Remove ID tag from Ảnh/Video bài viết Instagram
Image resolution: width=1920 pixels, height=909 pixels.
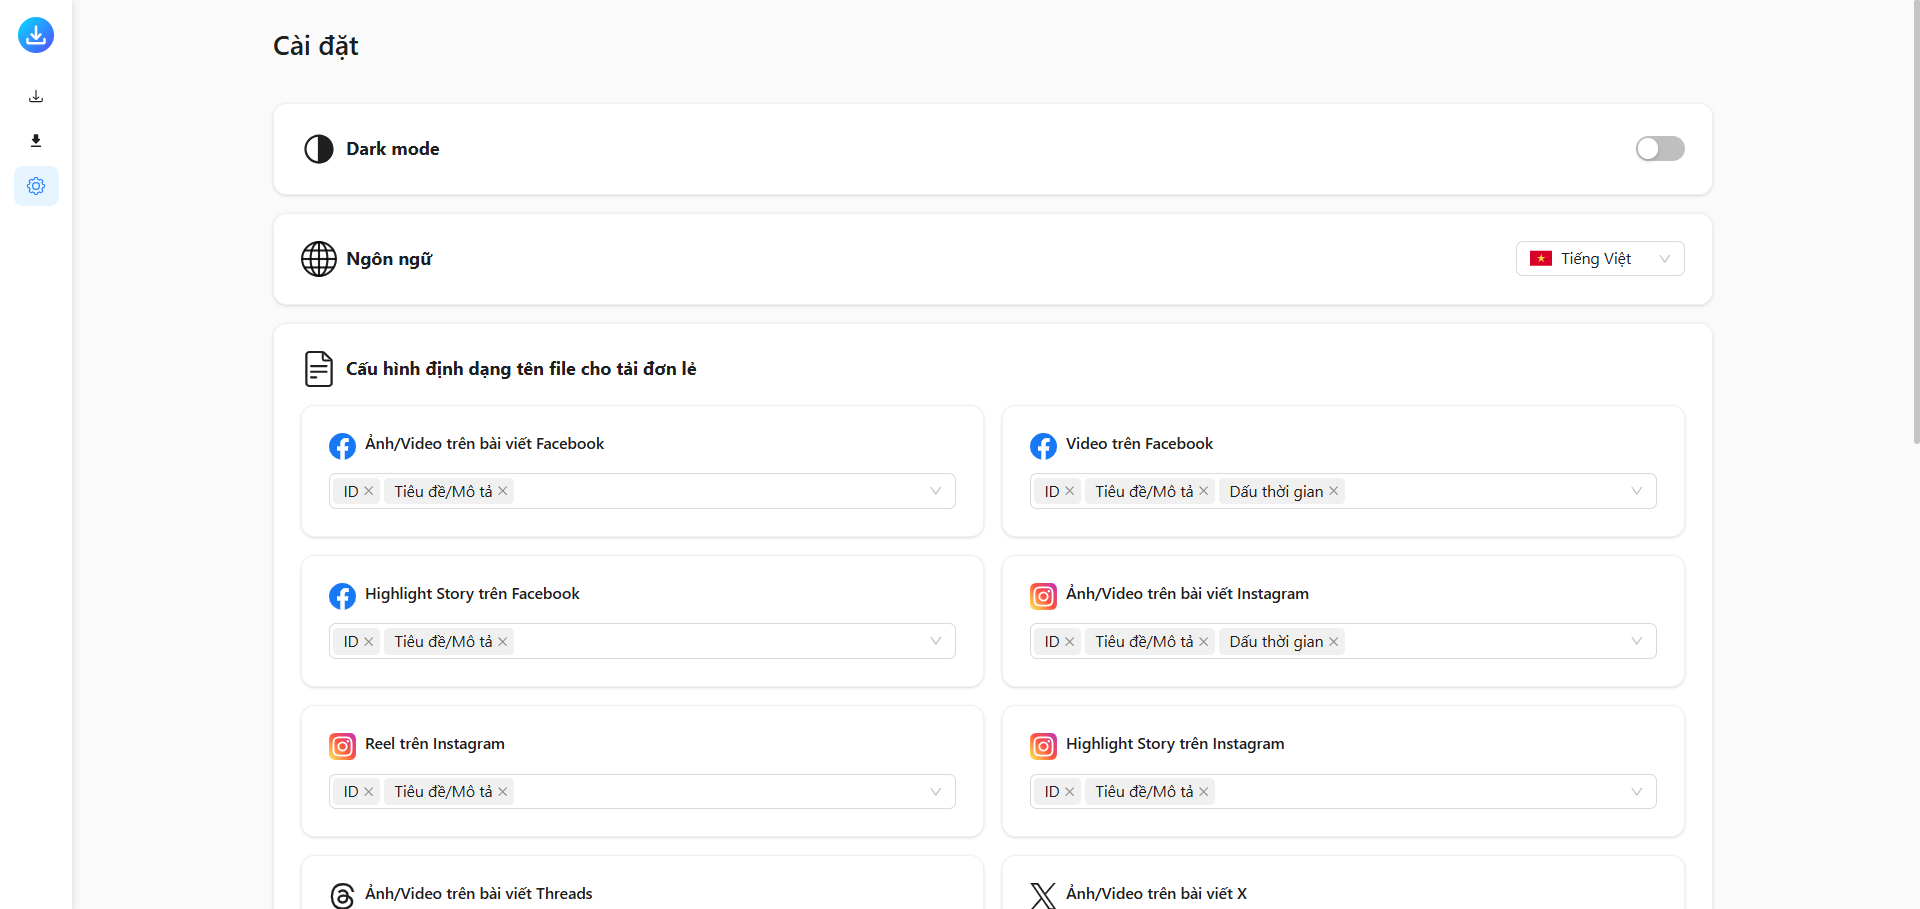(1070, 642)
